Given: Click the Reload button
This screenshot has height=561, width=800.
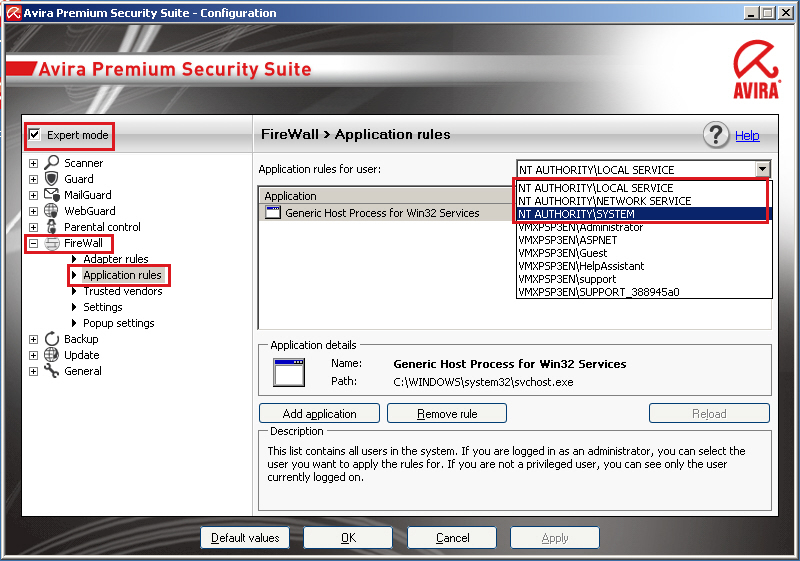Looking at the screenshot, I should [x=709, y=414].
